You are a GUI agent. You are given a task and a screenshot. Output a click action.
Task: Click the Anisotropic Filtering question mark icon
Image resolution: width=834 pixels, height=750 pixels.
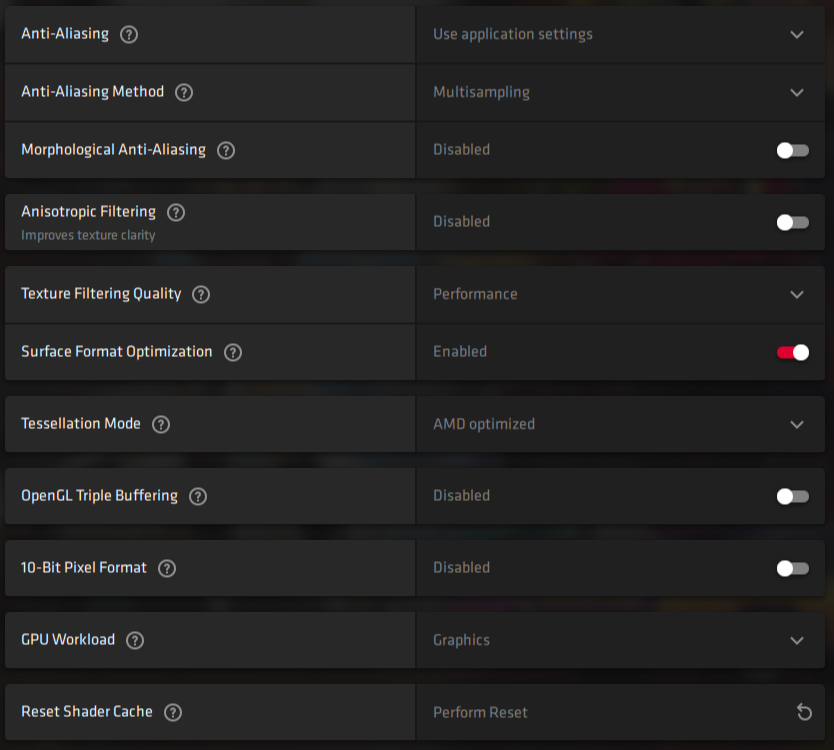pyautogui.click(x=176, y=212)
